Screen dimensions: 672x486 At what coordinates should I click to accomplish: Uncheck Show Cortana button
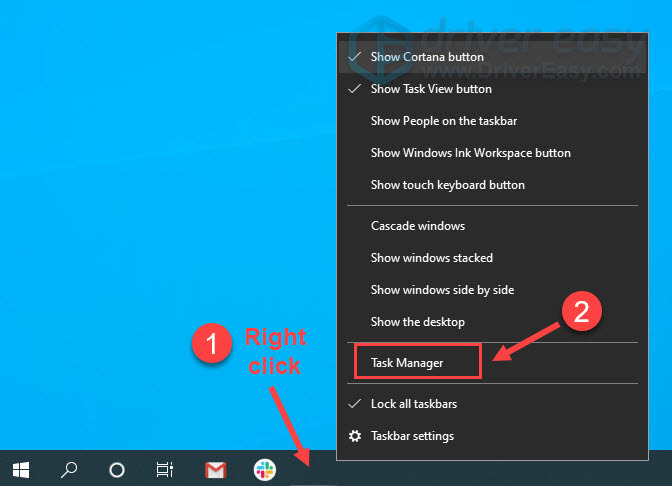pos(427,57)
